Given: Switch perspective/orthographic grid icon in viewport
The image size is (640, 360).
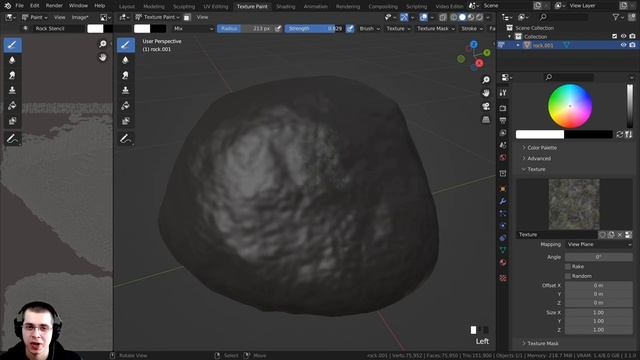Looking at the screenshot, I should coord(486,119).
